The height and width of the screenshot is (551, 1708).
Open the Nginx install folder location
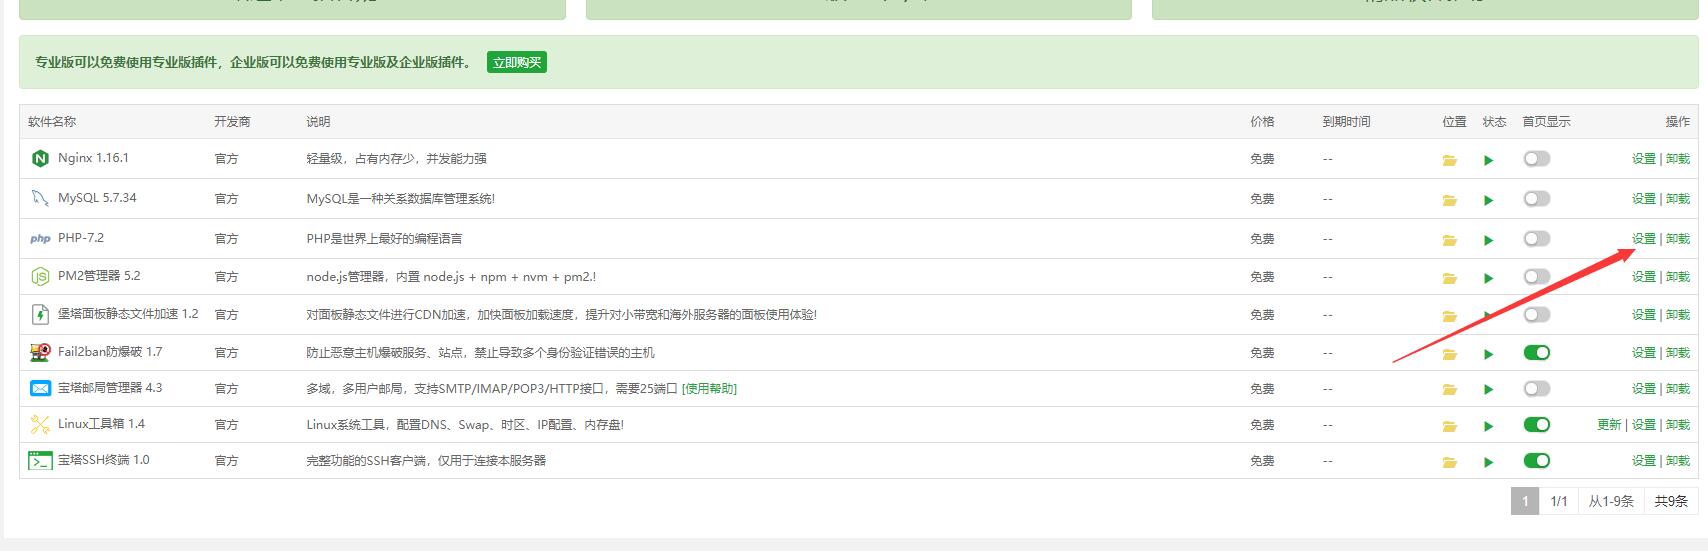1449,160
